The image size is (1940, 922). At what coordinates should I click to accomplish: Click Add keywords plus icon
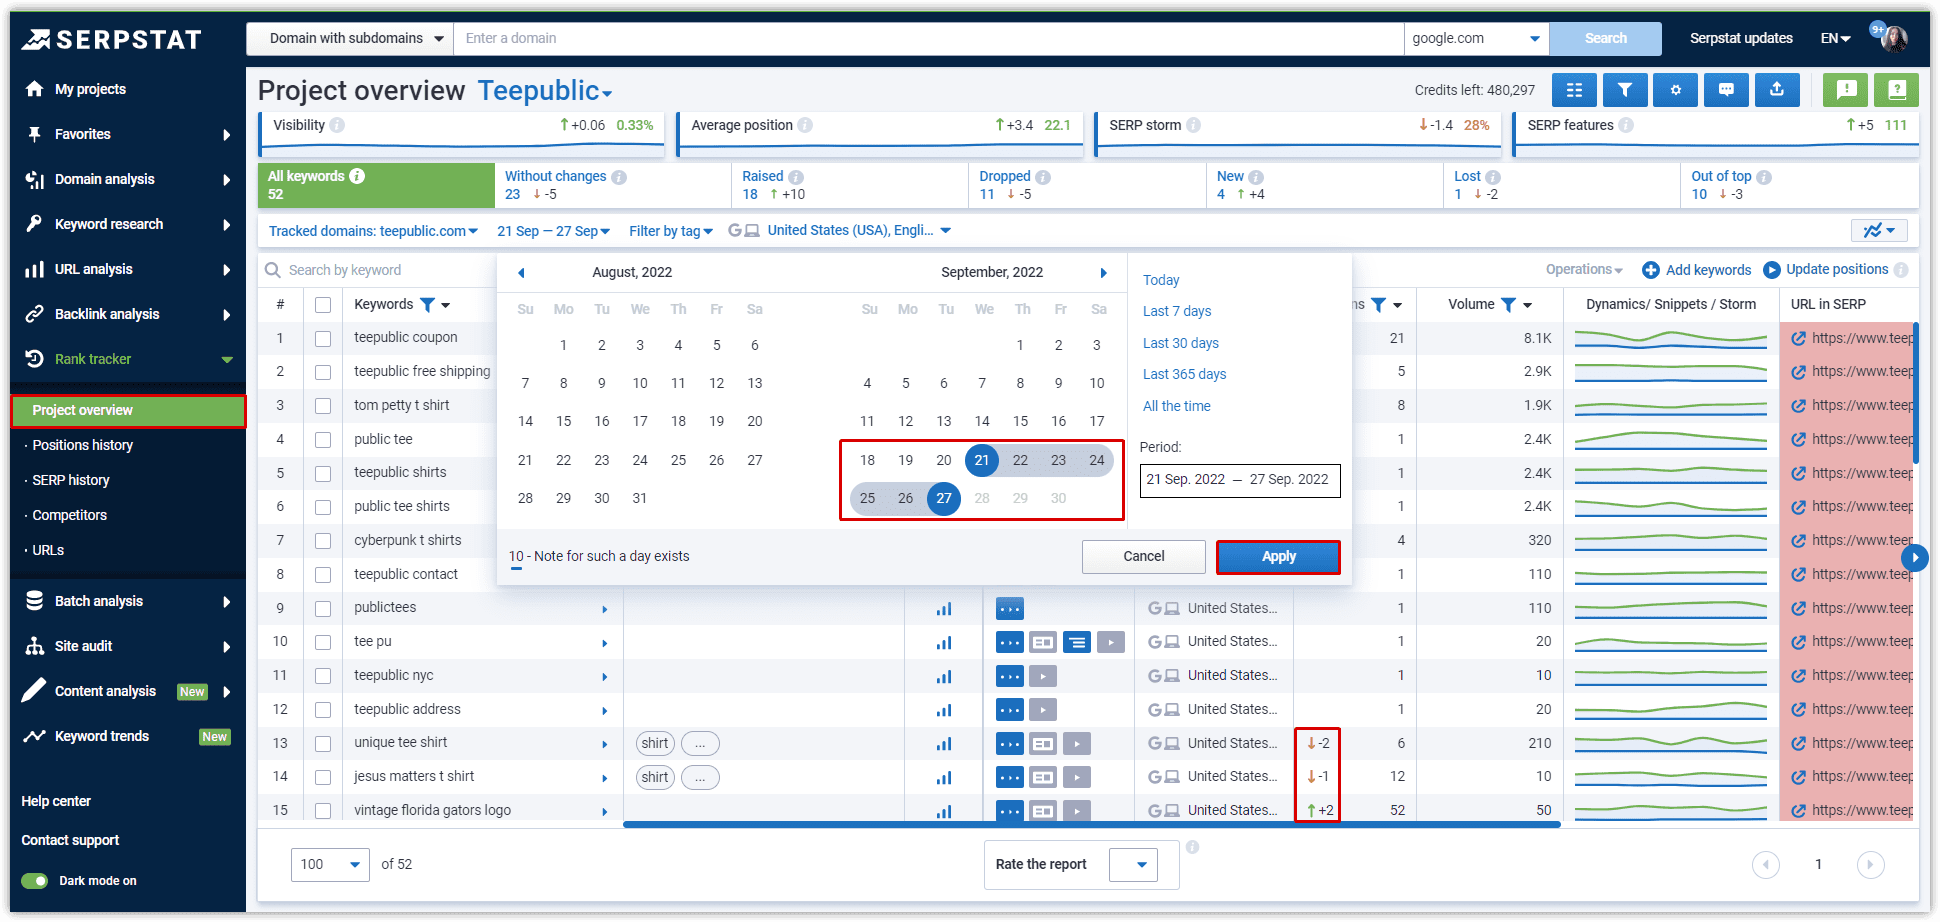coord(1651,270)
